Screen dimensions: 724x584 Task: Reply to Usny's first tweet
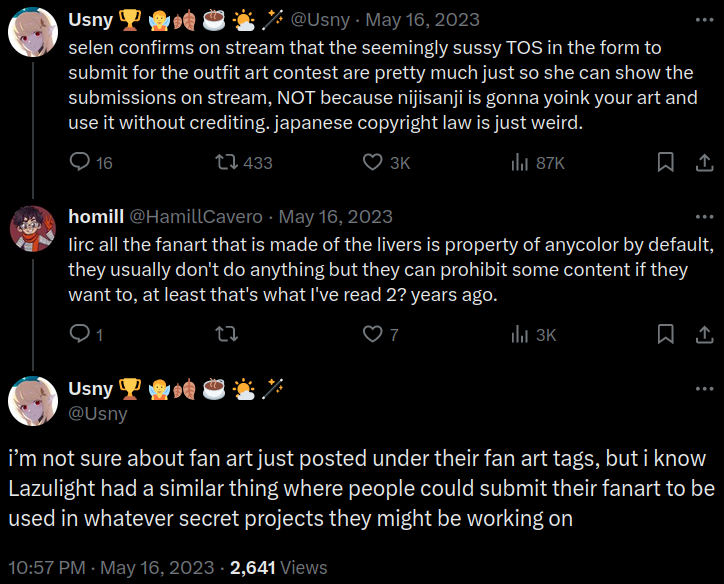[x=81, y=162]
